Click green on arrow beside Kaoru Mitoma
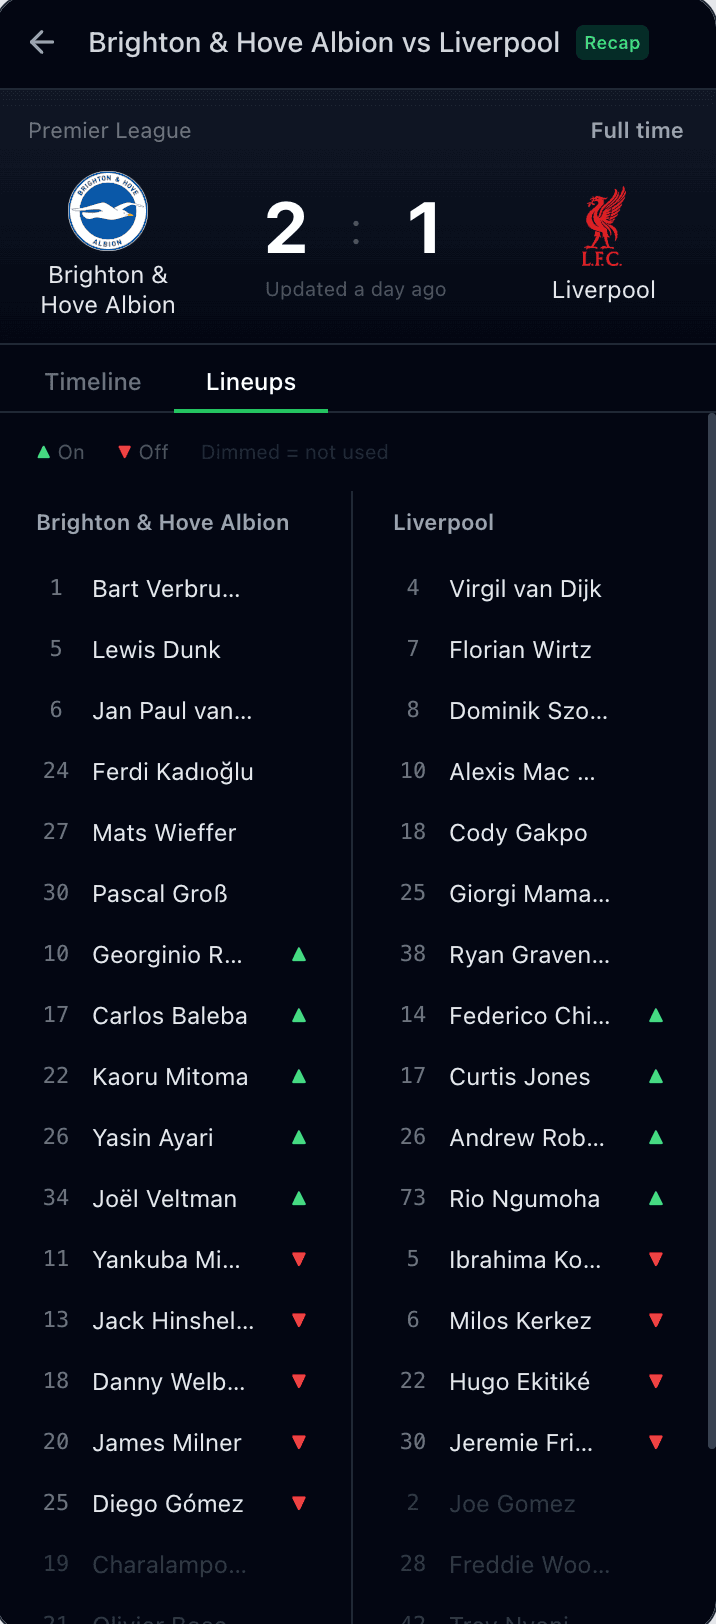Viewport: 716px width, 1624px height. 298,1076
